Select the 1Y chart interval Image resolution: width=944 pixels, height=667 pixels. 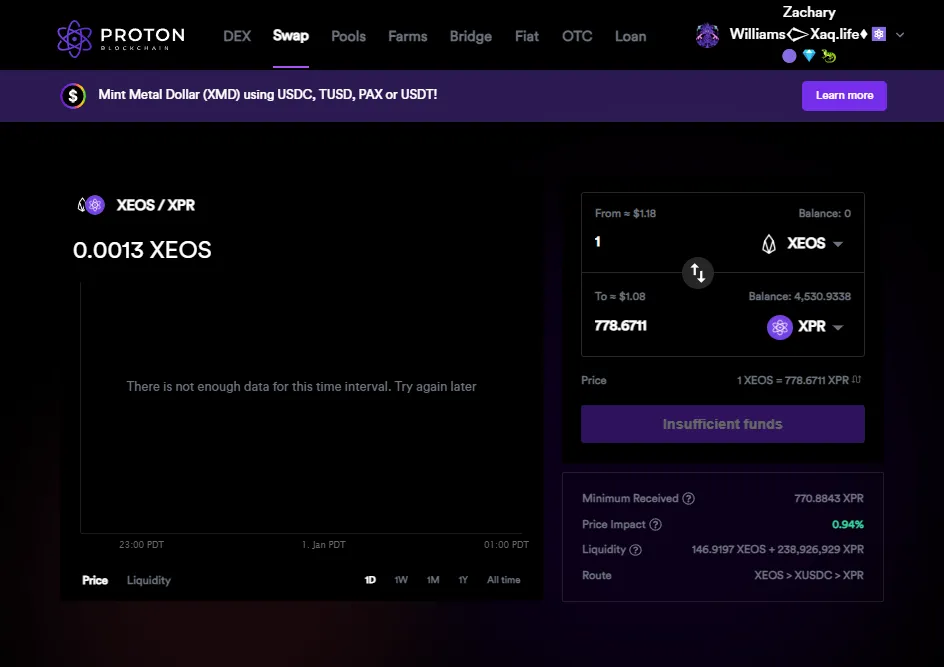click(x=463, y=580)
